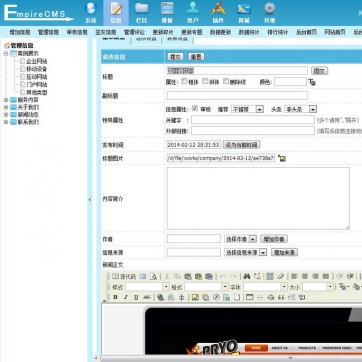
Task: Click the 提交 submit button
Action: [x=175, y=57]
